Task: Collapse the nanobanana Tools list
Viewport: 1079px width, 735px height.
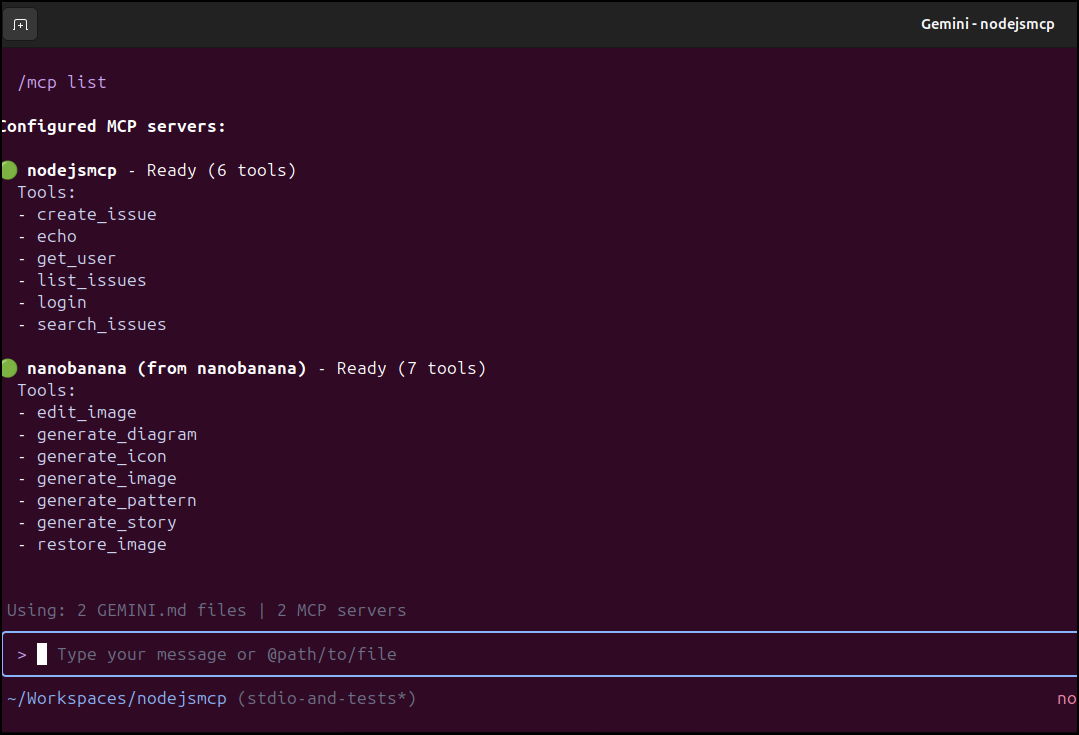Action: pyautogui.click(x=46, y=390)
